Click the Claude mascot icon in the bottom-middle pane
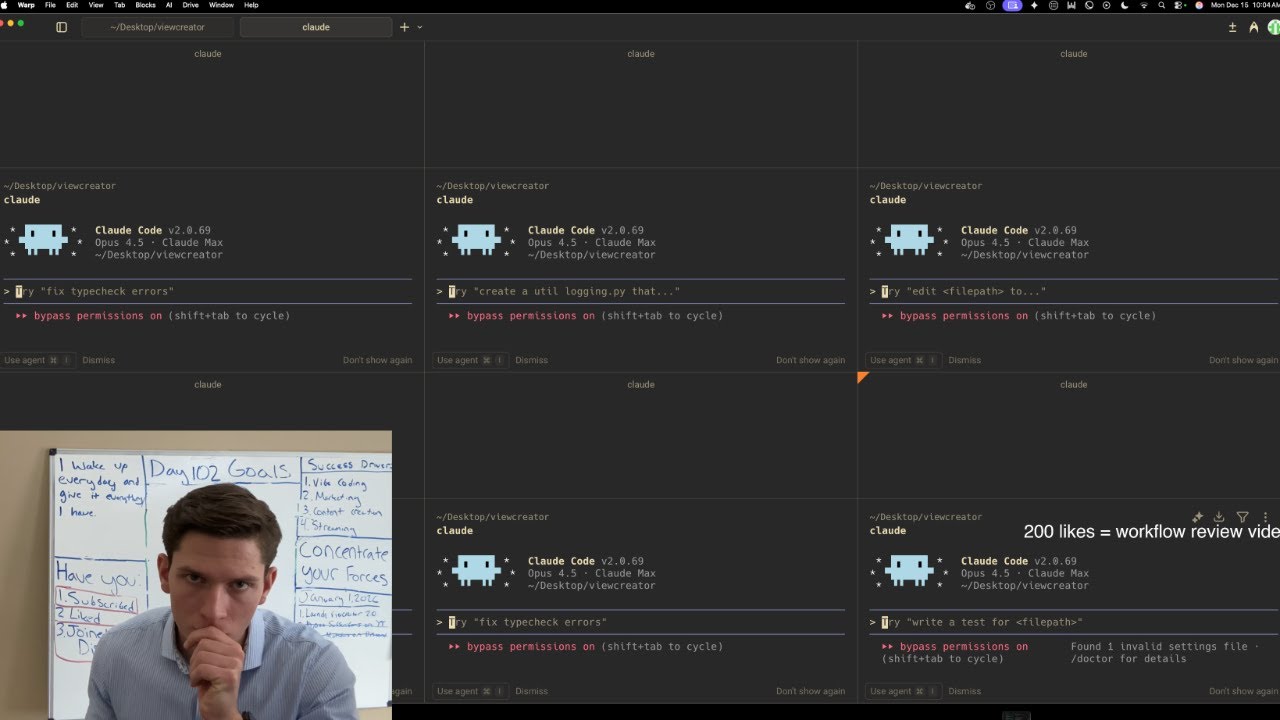The image size is (1280, 720). point(476,571)
